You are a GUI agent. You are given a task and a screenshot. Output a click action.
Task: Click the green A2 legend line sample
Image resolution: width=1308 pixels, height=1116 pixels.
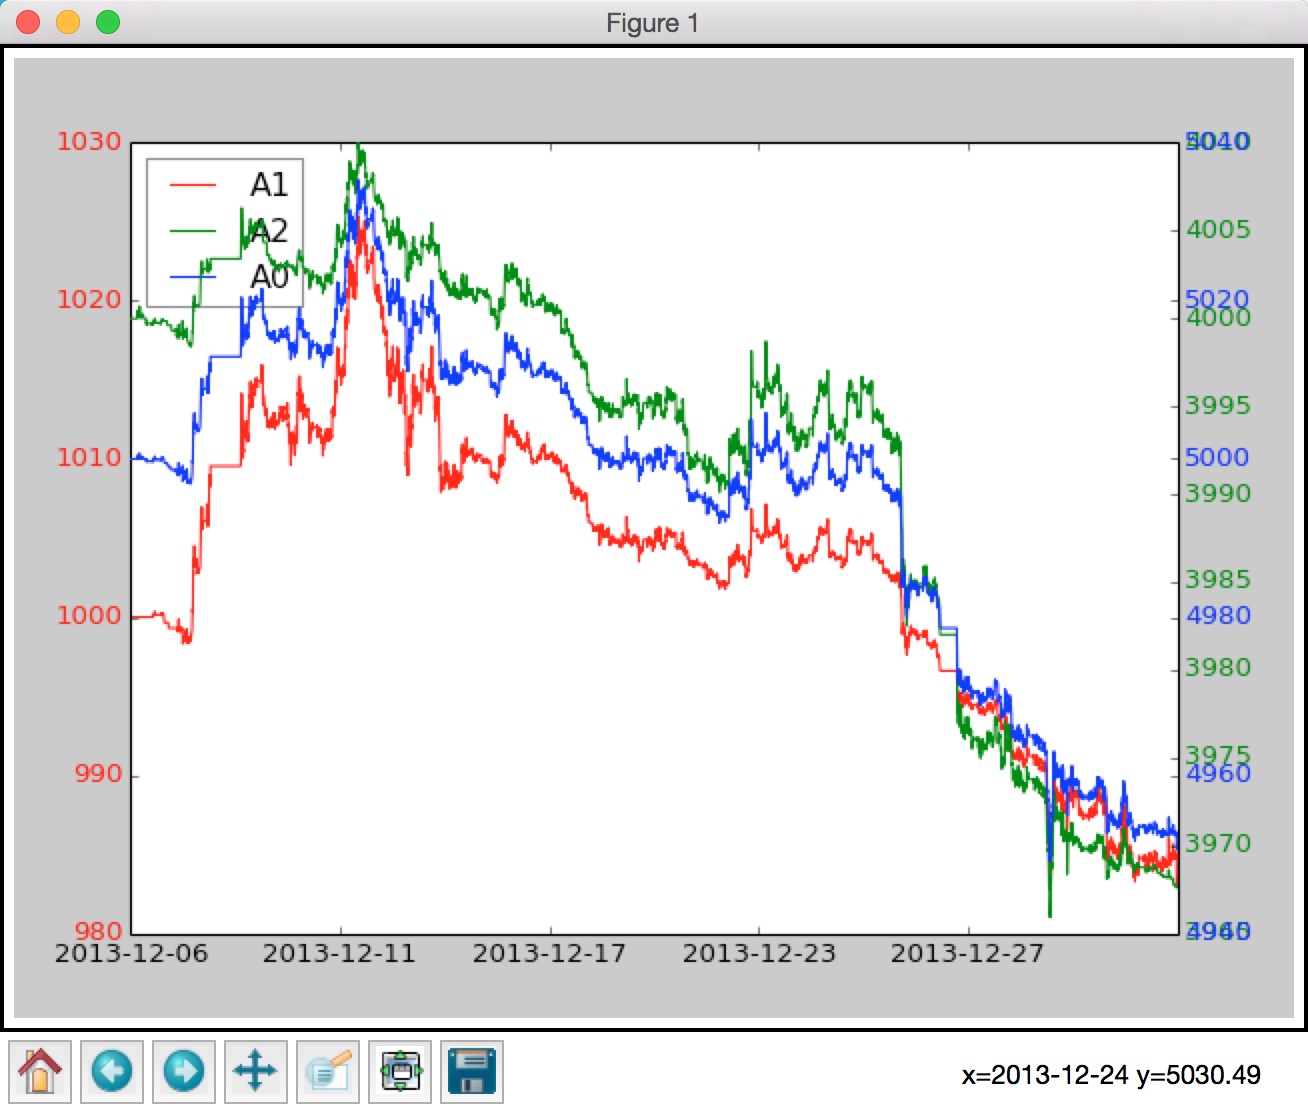(x=193, y=231)
